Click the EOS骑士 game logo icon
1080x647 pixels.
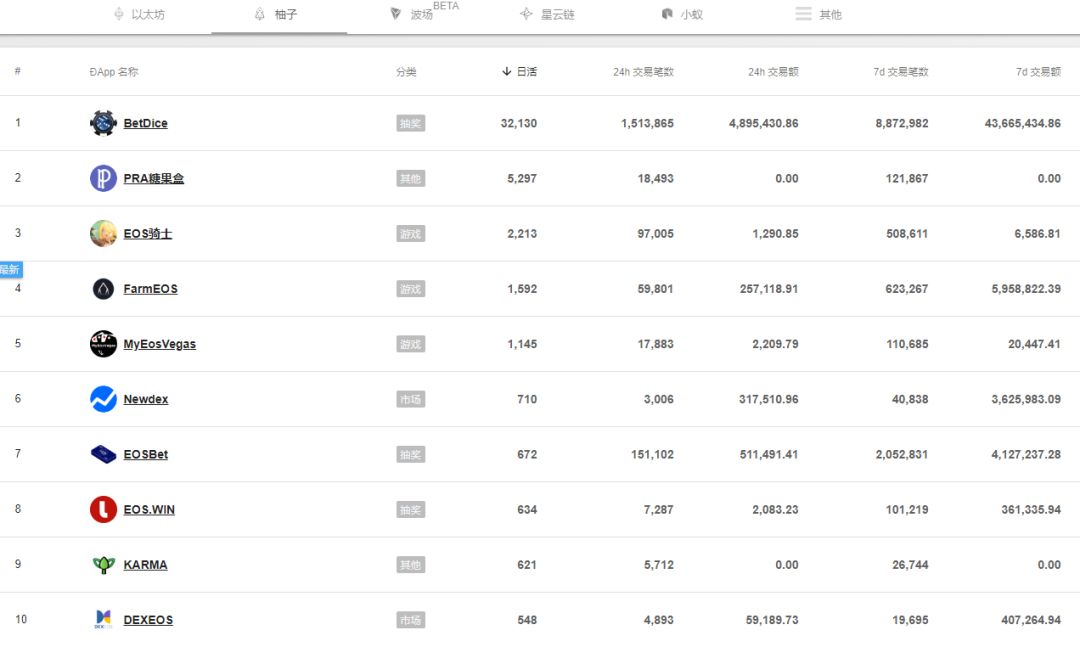(103, 234)
